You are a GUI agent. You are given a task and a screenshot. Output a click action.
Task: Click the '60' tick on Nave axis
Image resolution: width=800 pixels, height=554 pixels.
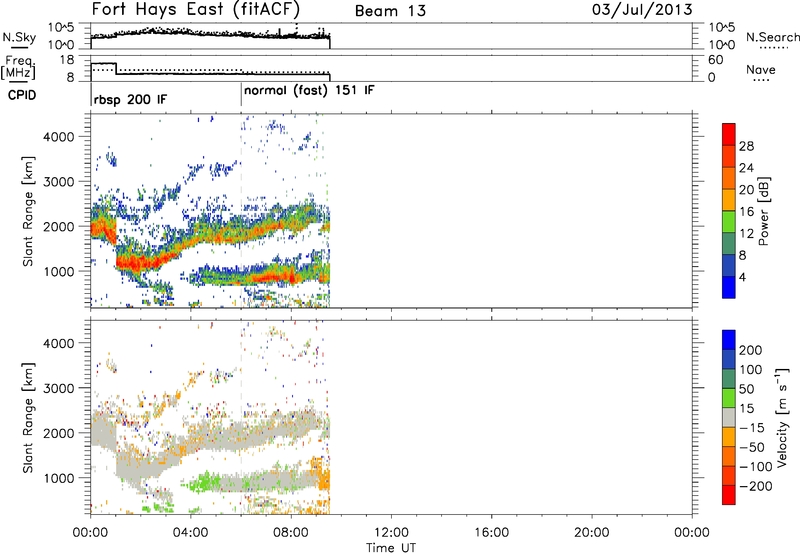(x=715, y=60)
